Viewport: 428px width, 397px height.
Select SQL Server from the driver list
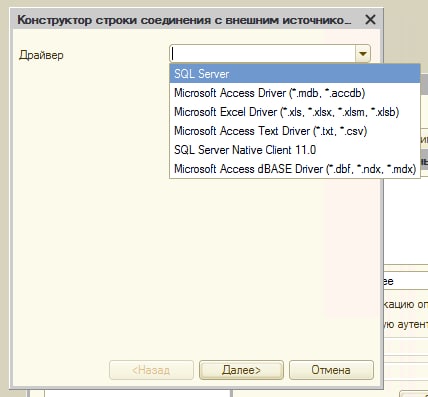[x=295, y=74]
